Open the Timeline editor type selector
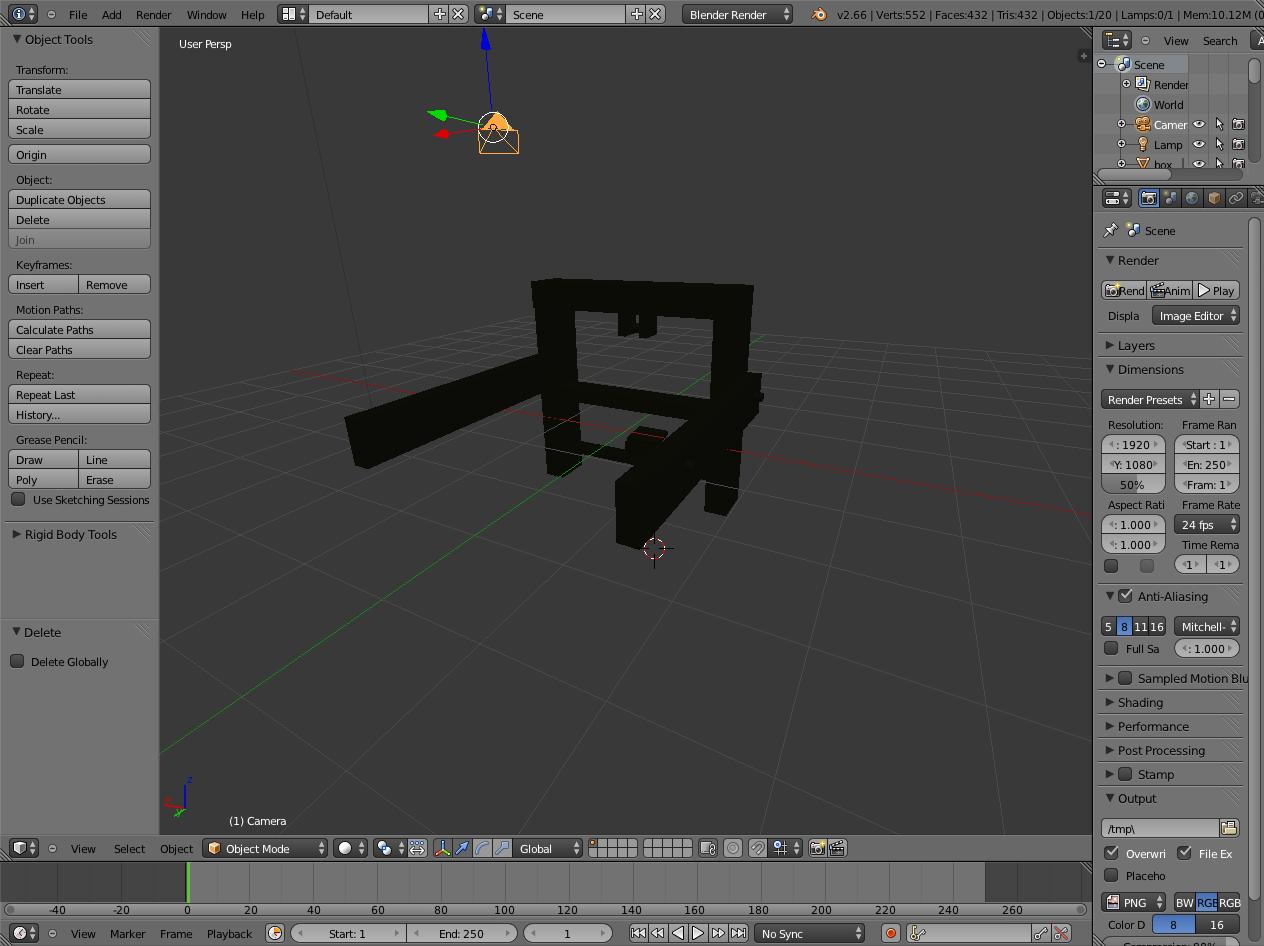Image resolution: width=1264 pixels, height=946 pixels. click(22, 933)
